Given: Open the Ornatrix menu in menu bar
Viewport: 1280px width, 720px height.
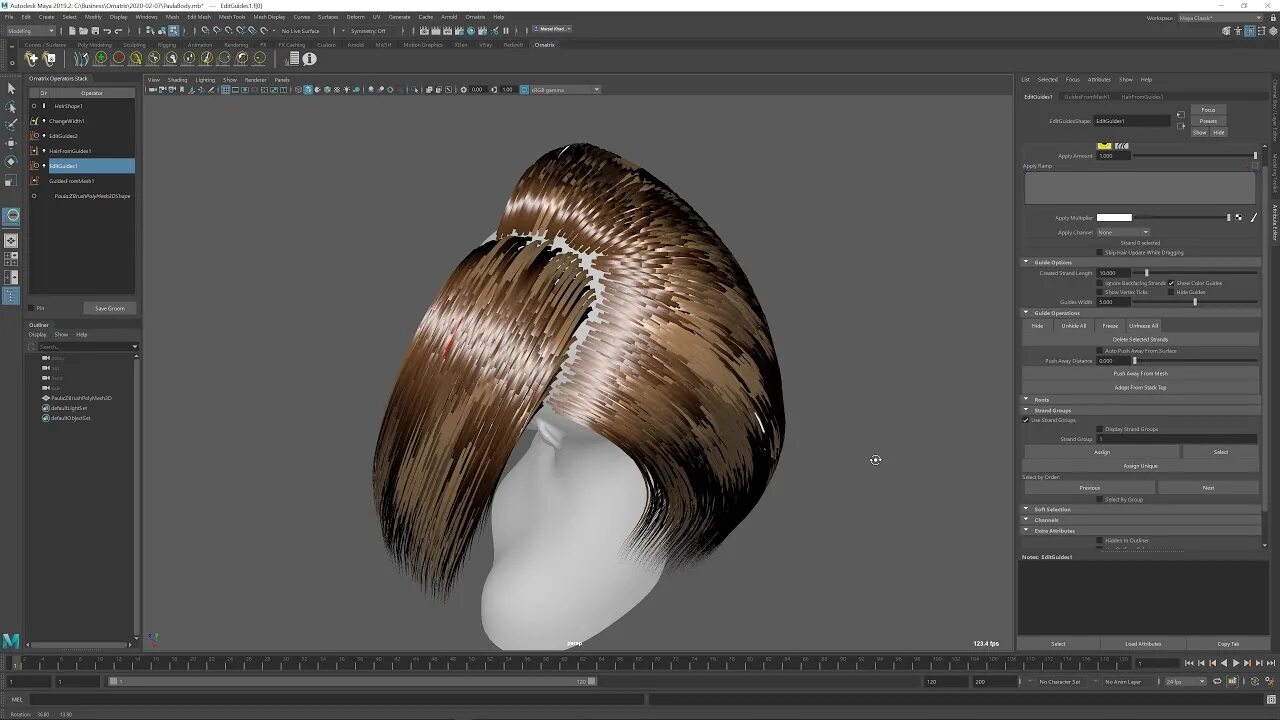Looking at the screenshot, I should coord(475,17).
